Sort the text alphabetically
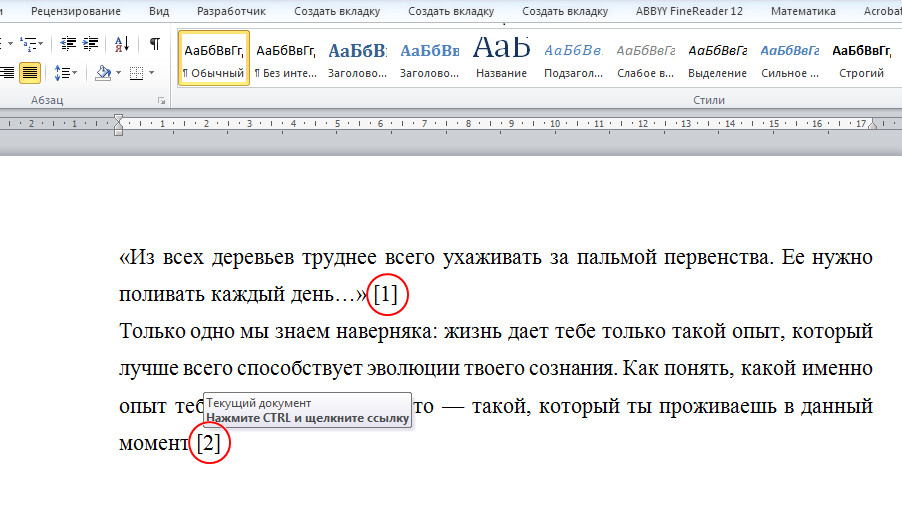The width and height of the screenshot is (902, 522). [x=121, y=44]
